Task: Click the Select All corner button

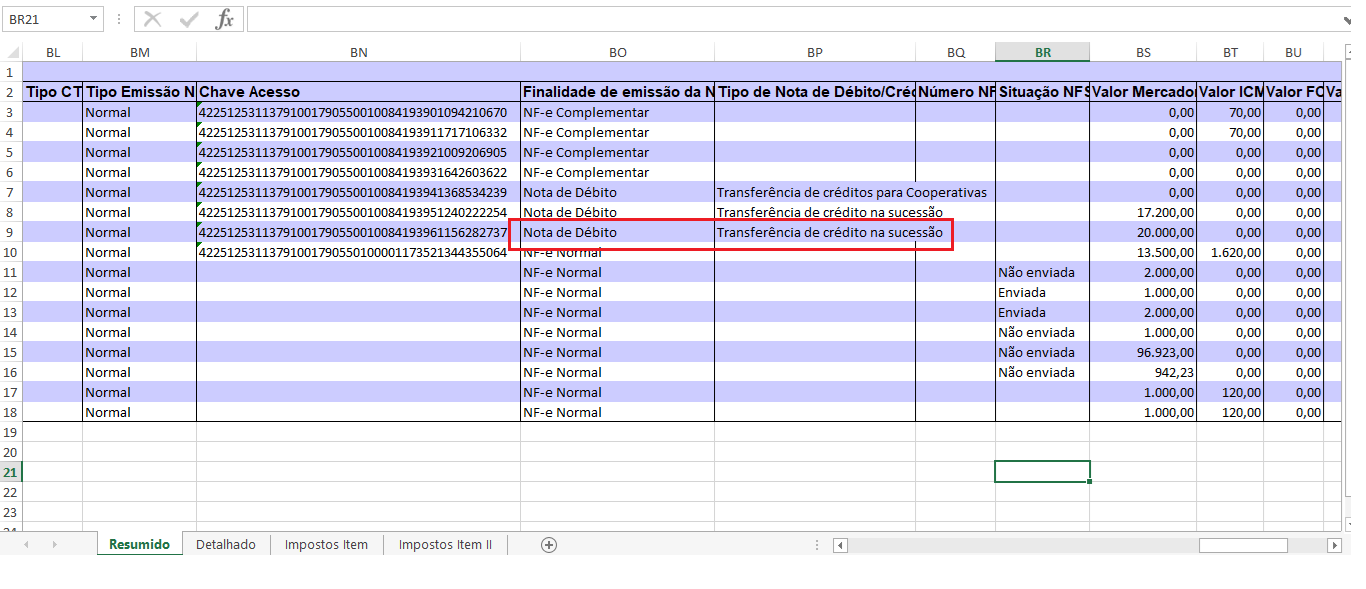Action: 11,52
